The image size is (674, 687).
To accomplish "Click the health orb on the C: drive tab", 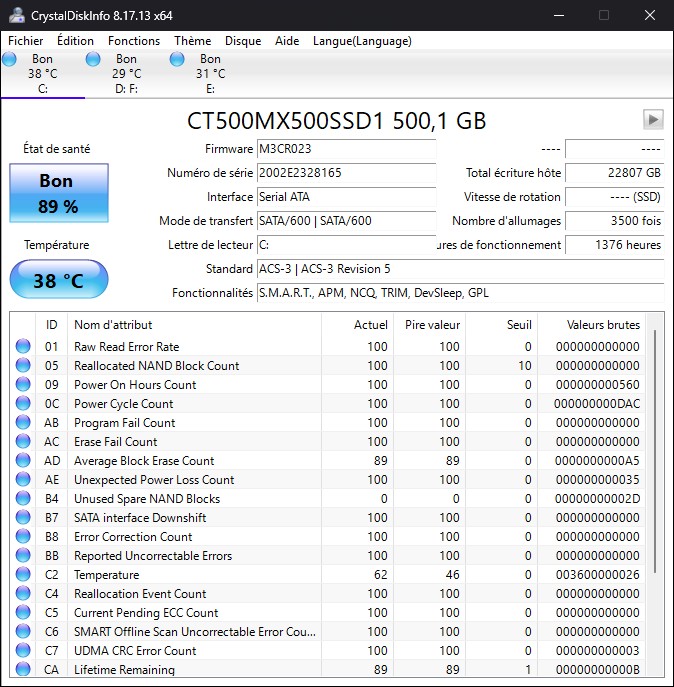I will click(x=9, y=59).
